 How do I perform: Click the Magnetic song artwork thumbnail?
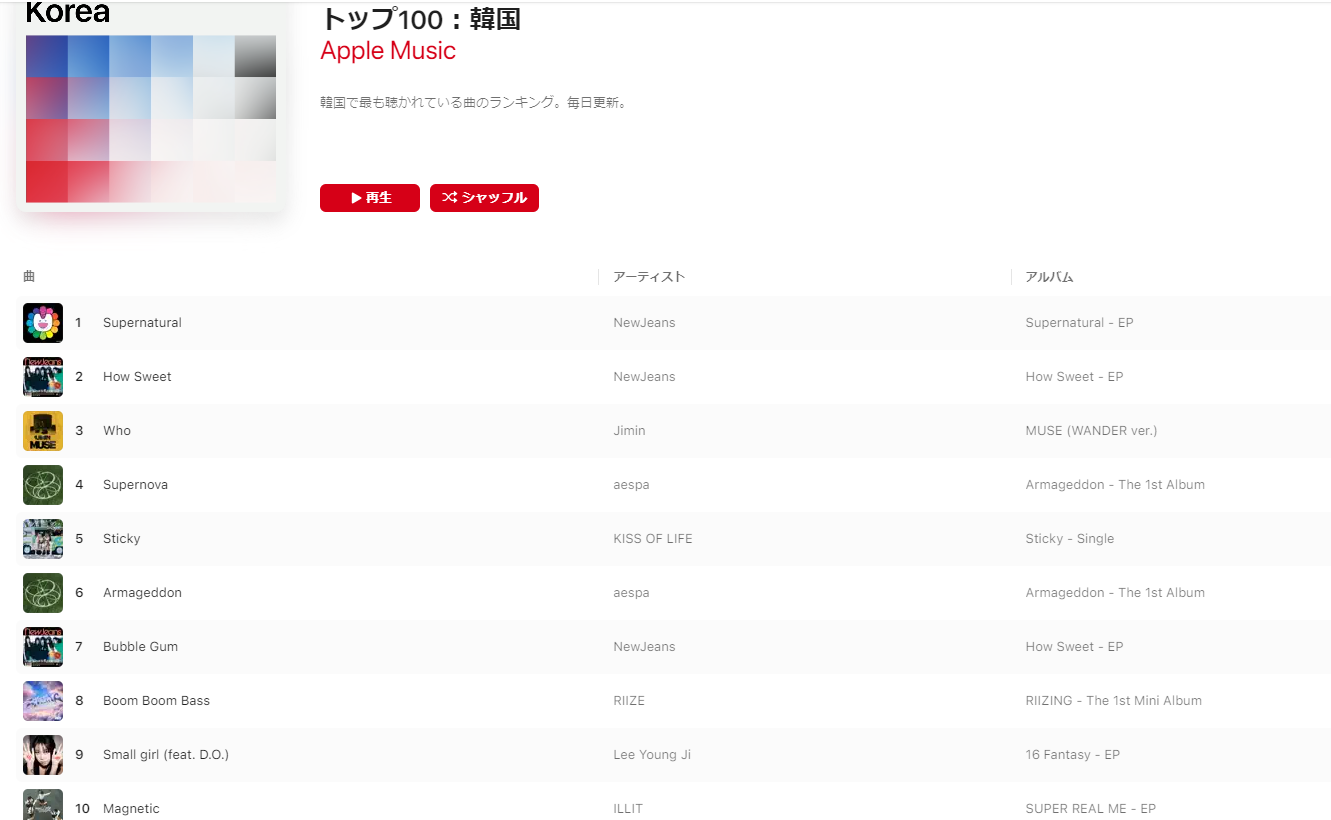pyautogui.click(x=43, y=805)
